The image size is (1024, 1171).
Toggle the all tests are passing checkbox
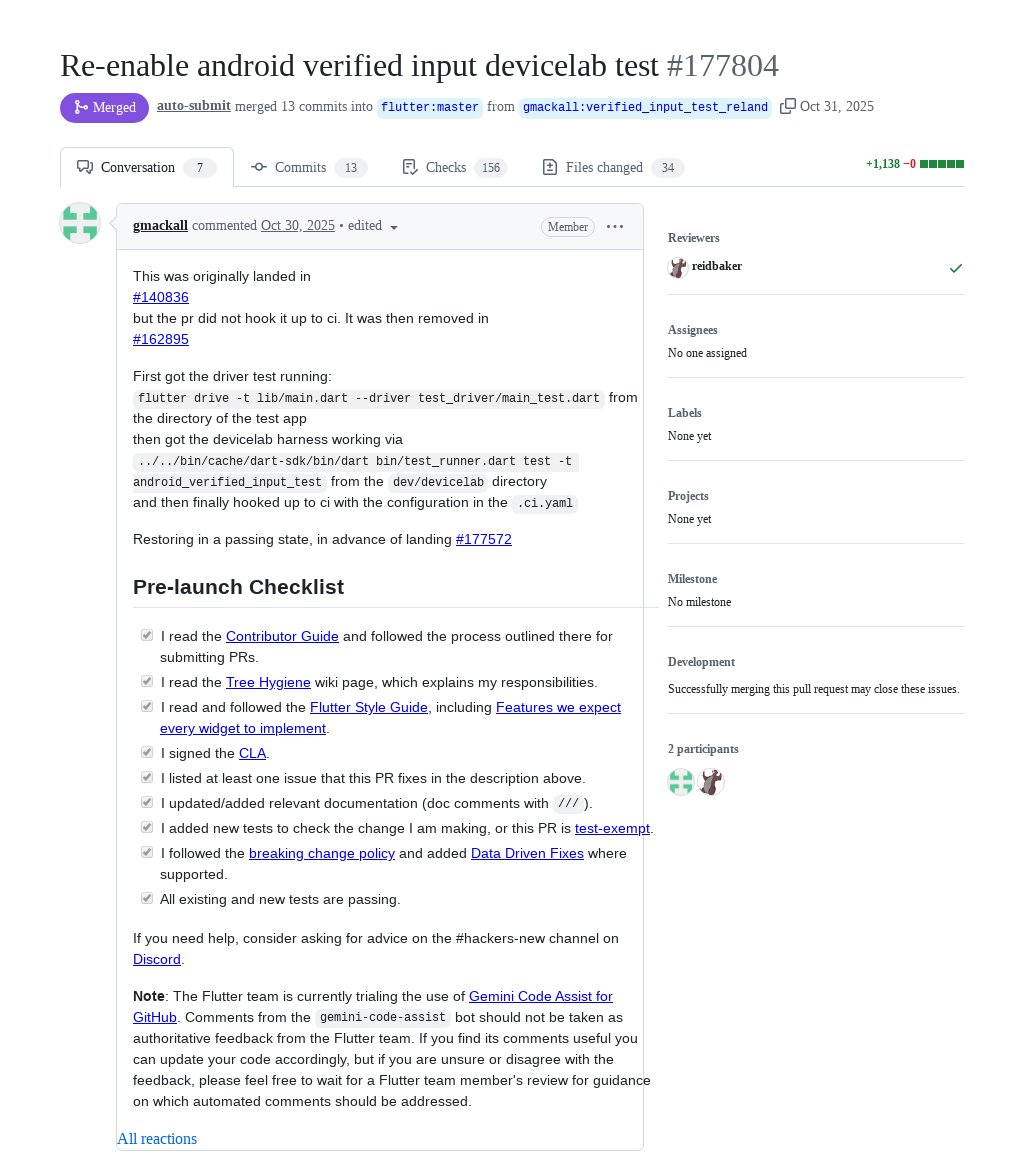tap(147, 898)
